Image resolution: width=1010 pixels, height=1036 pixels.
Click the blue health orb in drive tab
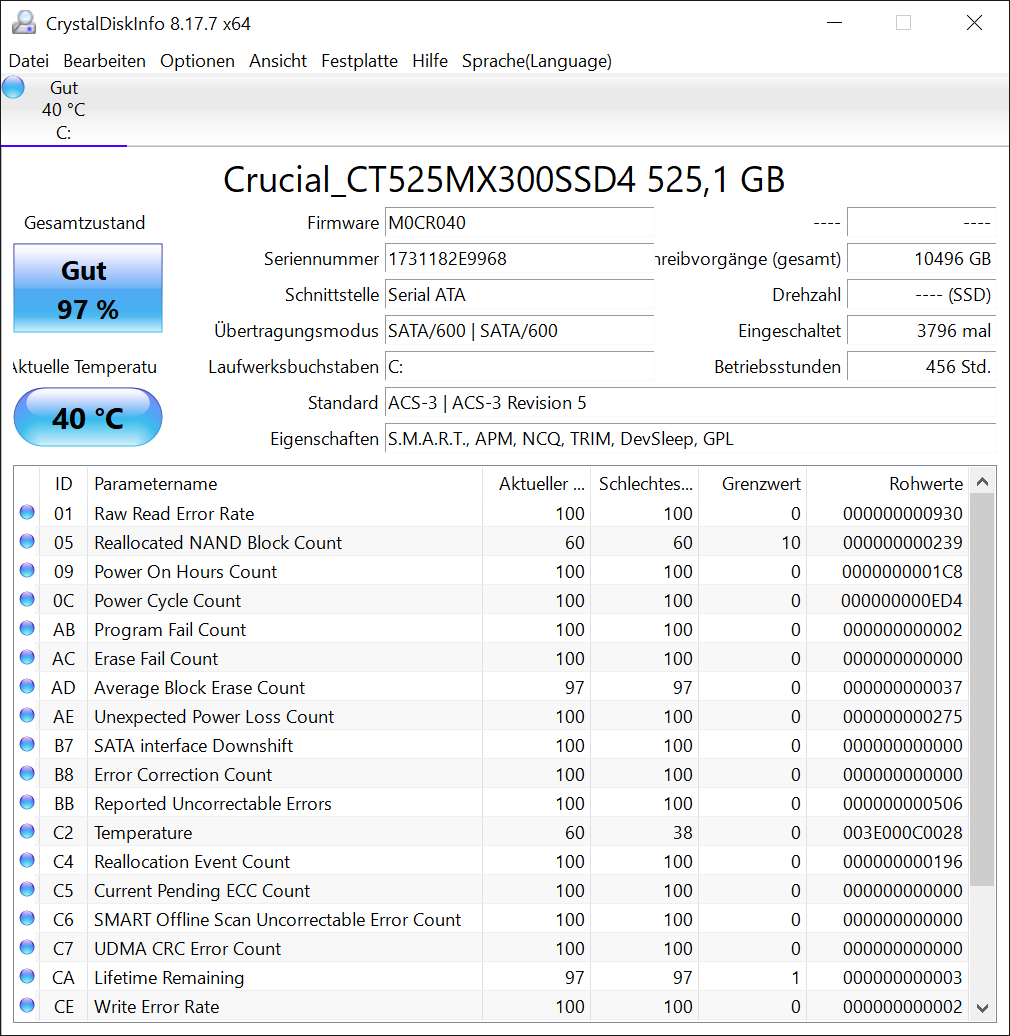pos(13,87)
